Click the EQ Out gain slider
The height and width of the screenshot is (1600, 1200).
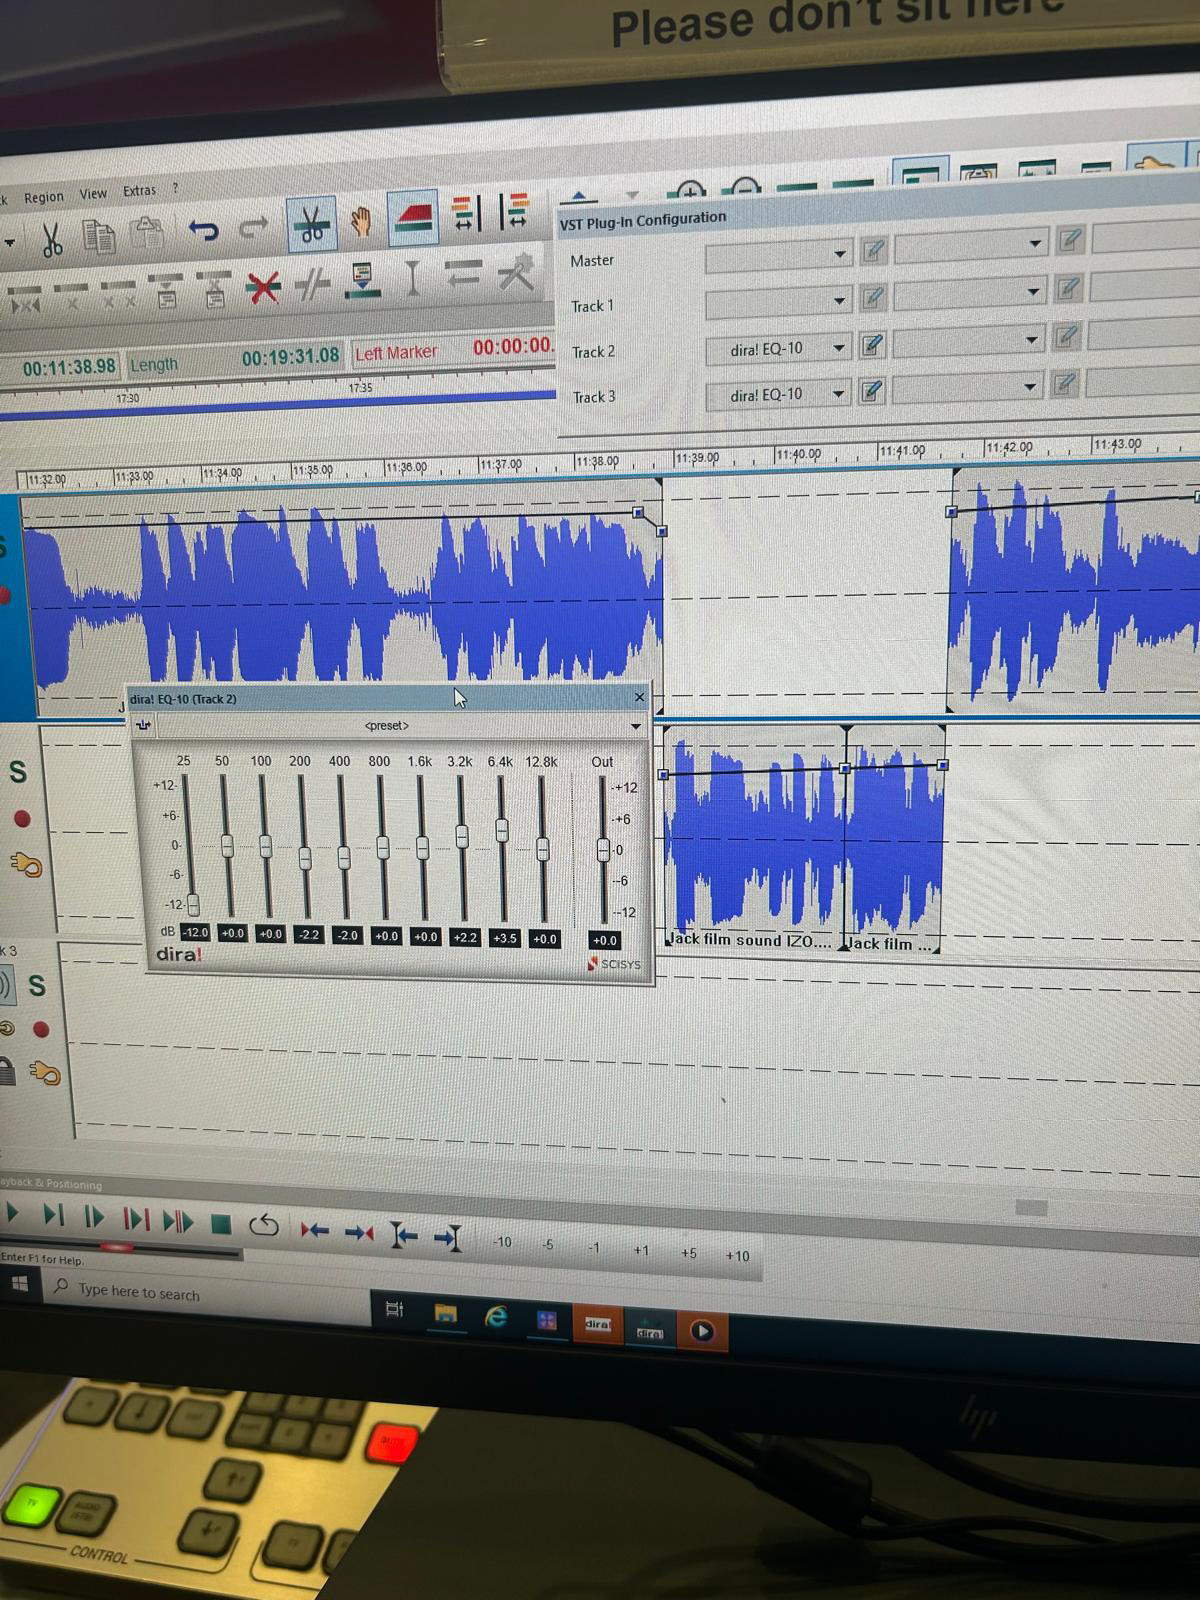point(603,850)
